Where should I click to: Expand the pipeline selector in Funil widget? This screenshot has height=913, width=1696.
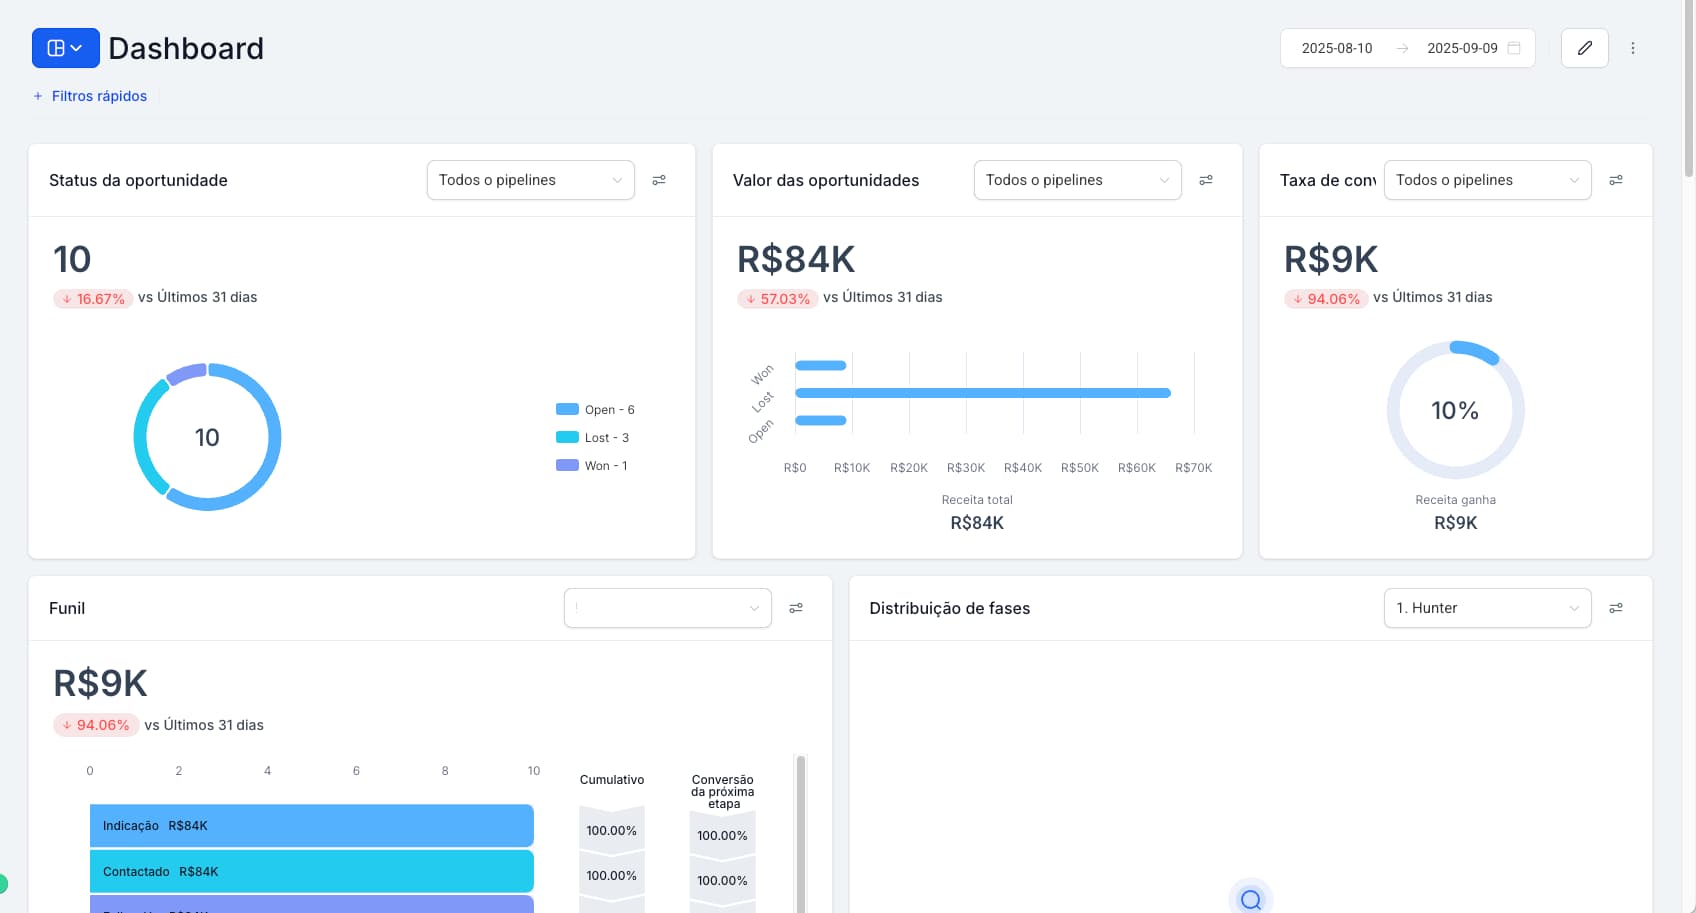point(667,607)
